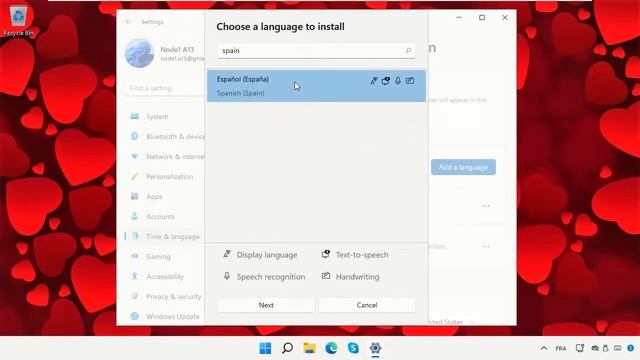Open taskbar Search
This screenshot has width=640, height=360.
click(287, 348)
